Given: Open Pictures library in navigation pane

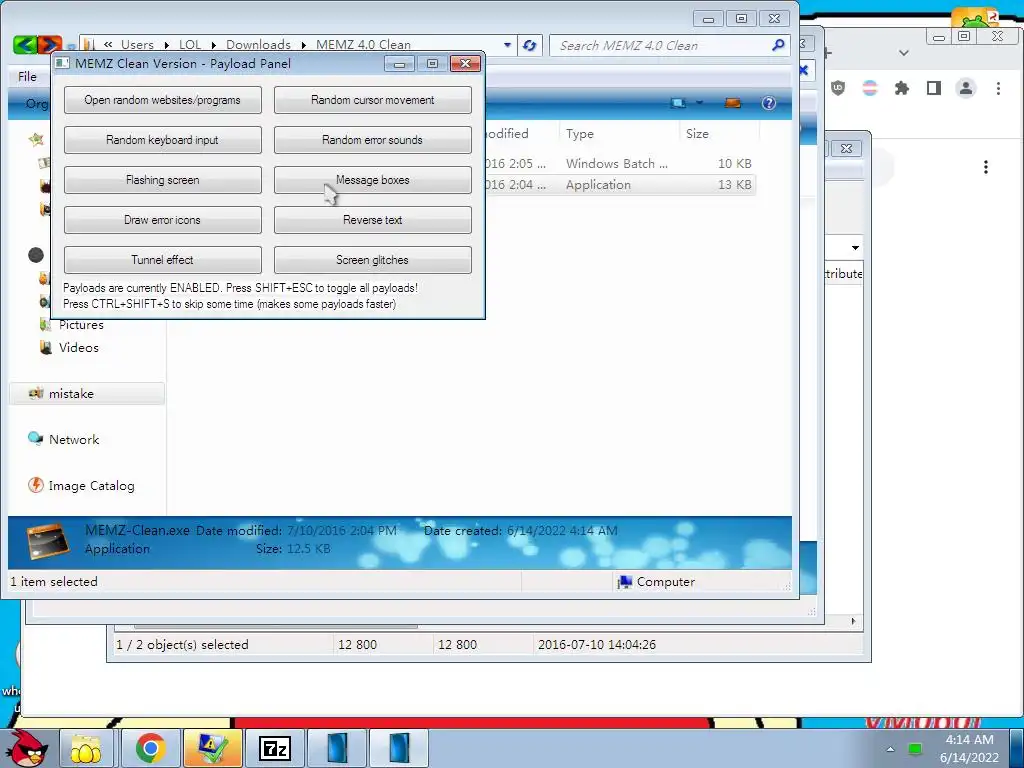Looking at the screenshot, I should (x=80, y=325).
